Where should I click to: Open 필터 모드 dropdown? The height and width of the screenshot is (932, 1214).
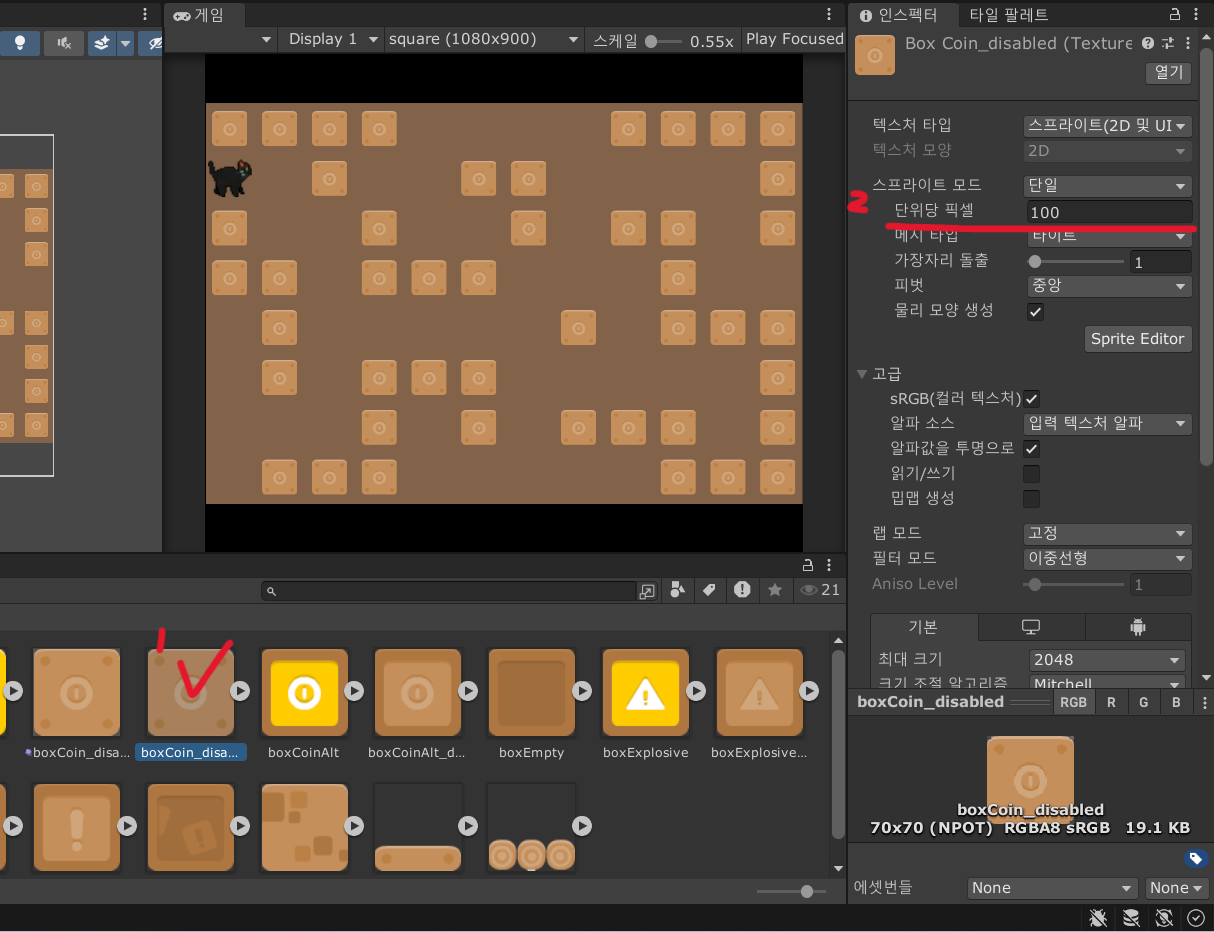click(x=1109, y=558)
